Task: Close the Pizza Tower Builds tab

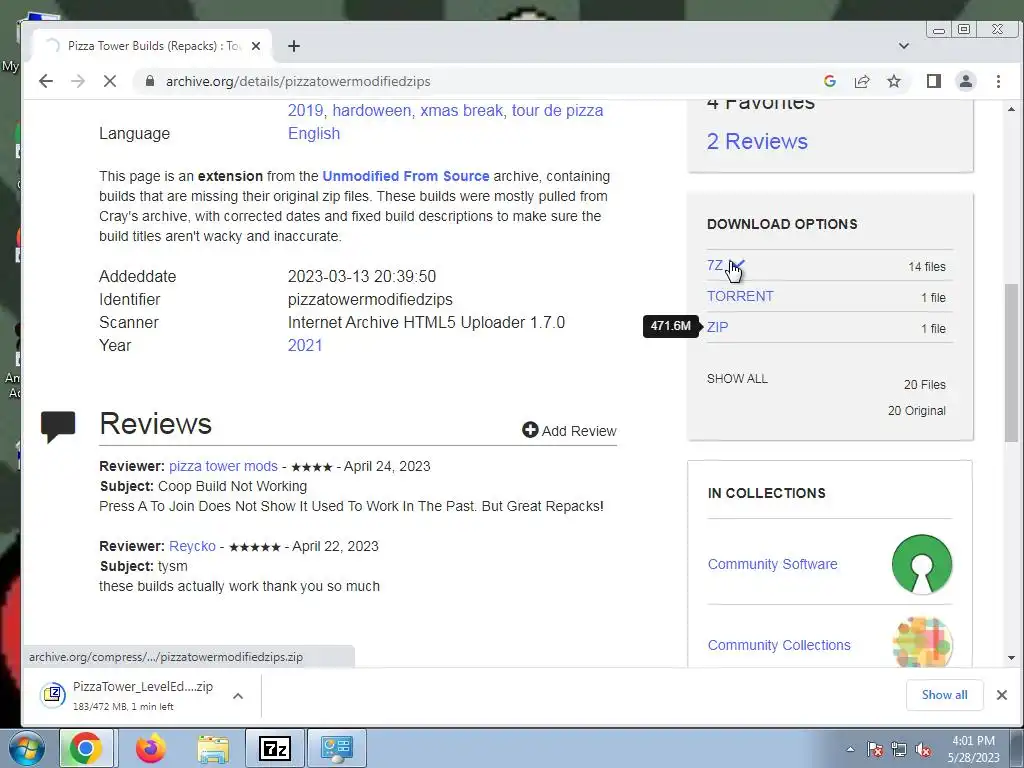Action: pyautogui.click(x=256, y=46)
